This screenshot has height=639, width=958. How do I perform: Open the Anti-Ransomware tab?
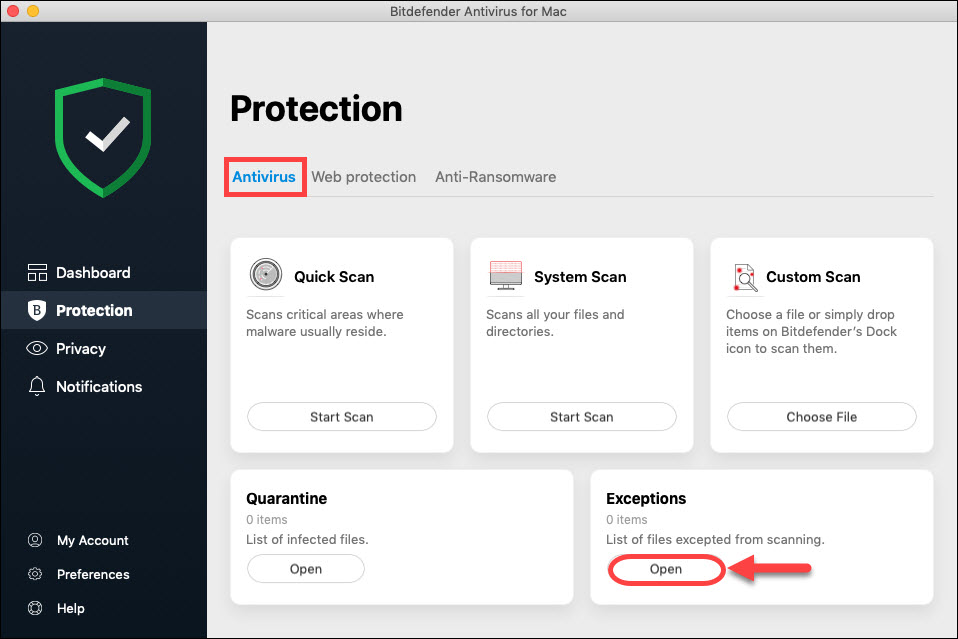(x=495, y=176)
